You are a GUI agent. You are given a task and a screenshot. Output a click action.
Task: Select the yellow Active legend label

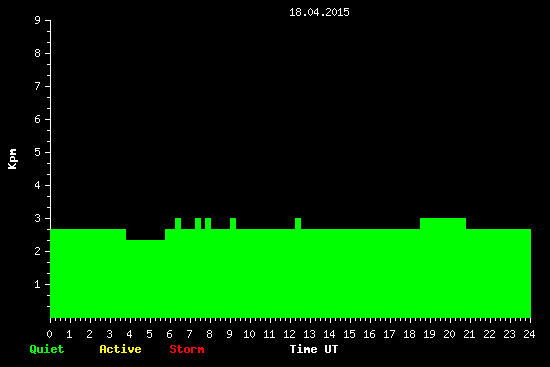click(120, 349)
